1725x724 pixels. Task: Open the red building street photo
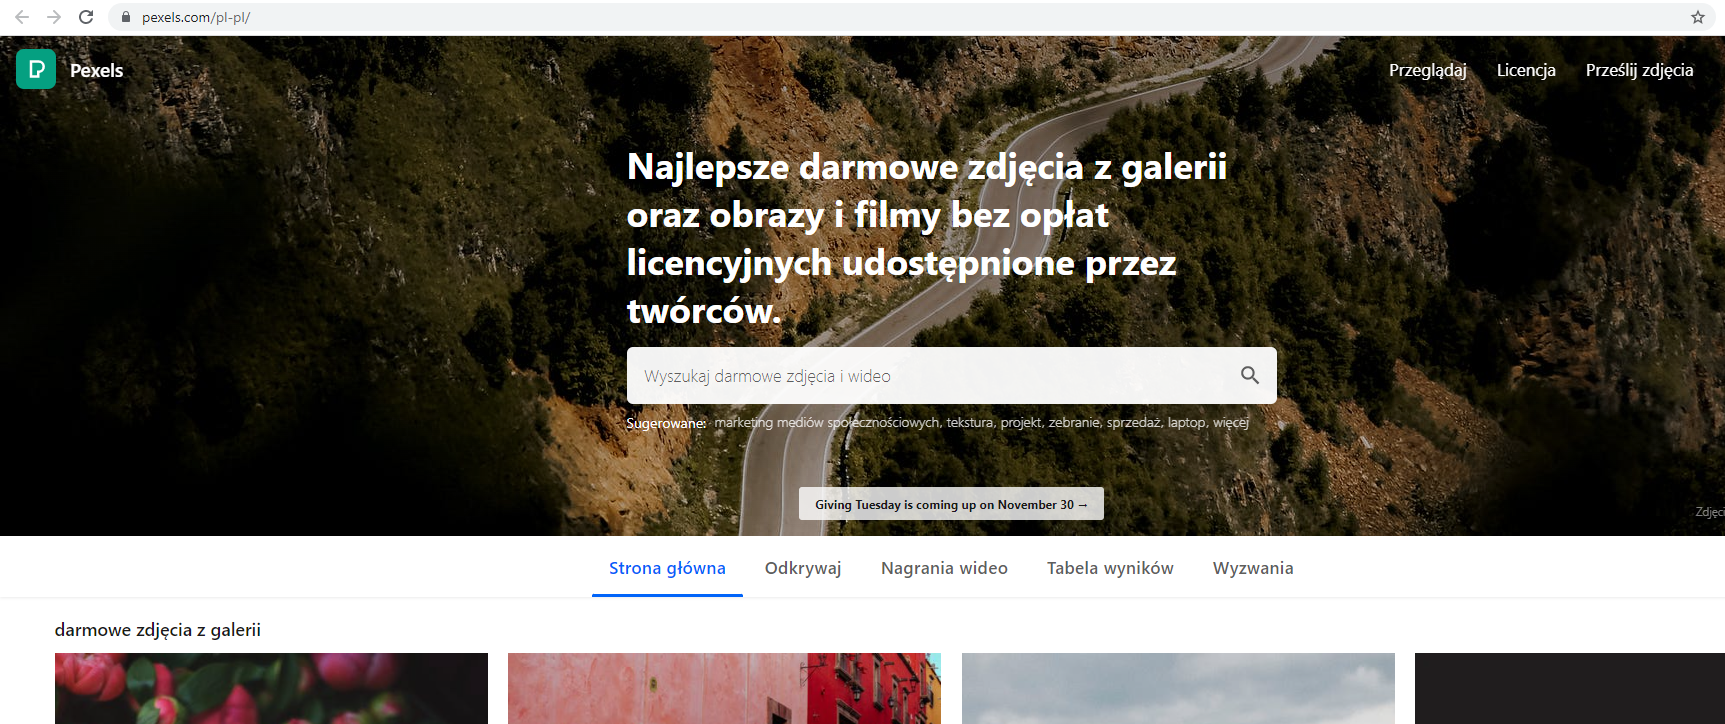(x=724, y=688)
